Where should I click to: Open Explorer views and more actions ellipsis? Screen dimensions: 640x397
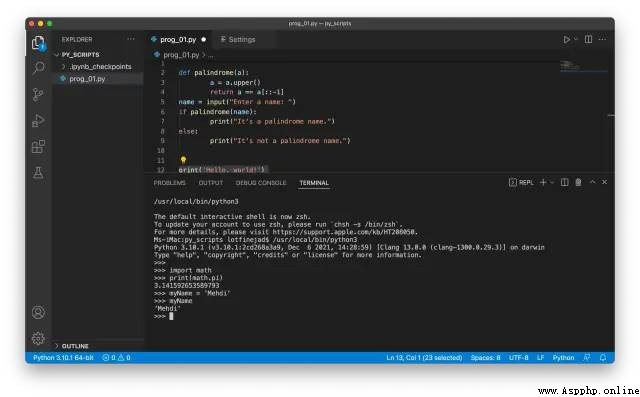pos(131,39)
